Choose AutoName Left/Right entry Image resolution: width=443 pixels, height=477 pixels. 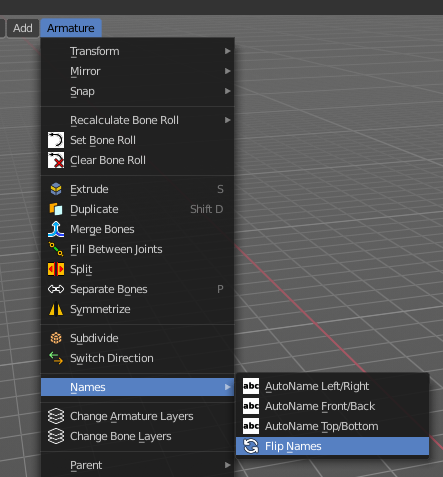pyautogui.click(x=332, y=386)
